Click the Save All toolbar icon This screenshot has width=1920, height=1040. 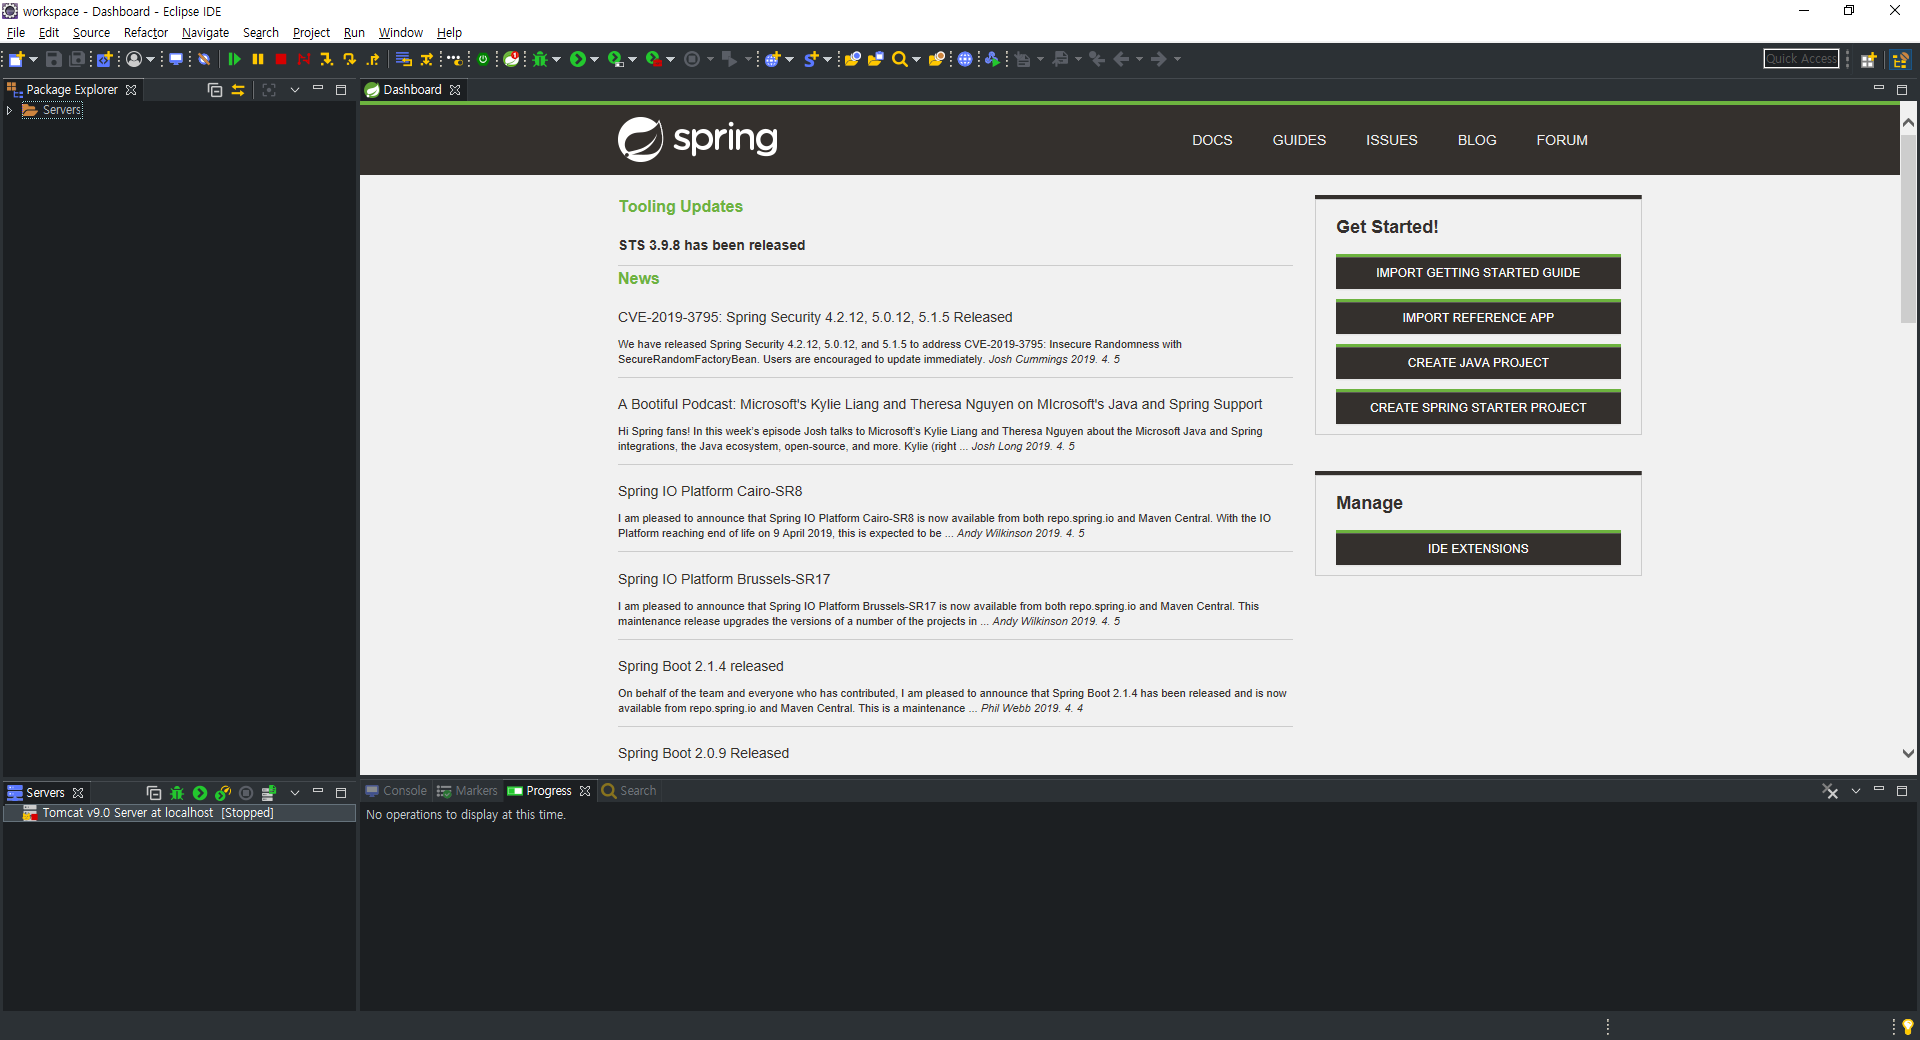click(x=77, y=59)
